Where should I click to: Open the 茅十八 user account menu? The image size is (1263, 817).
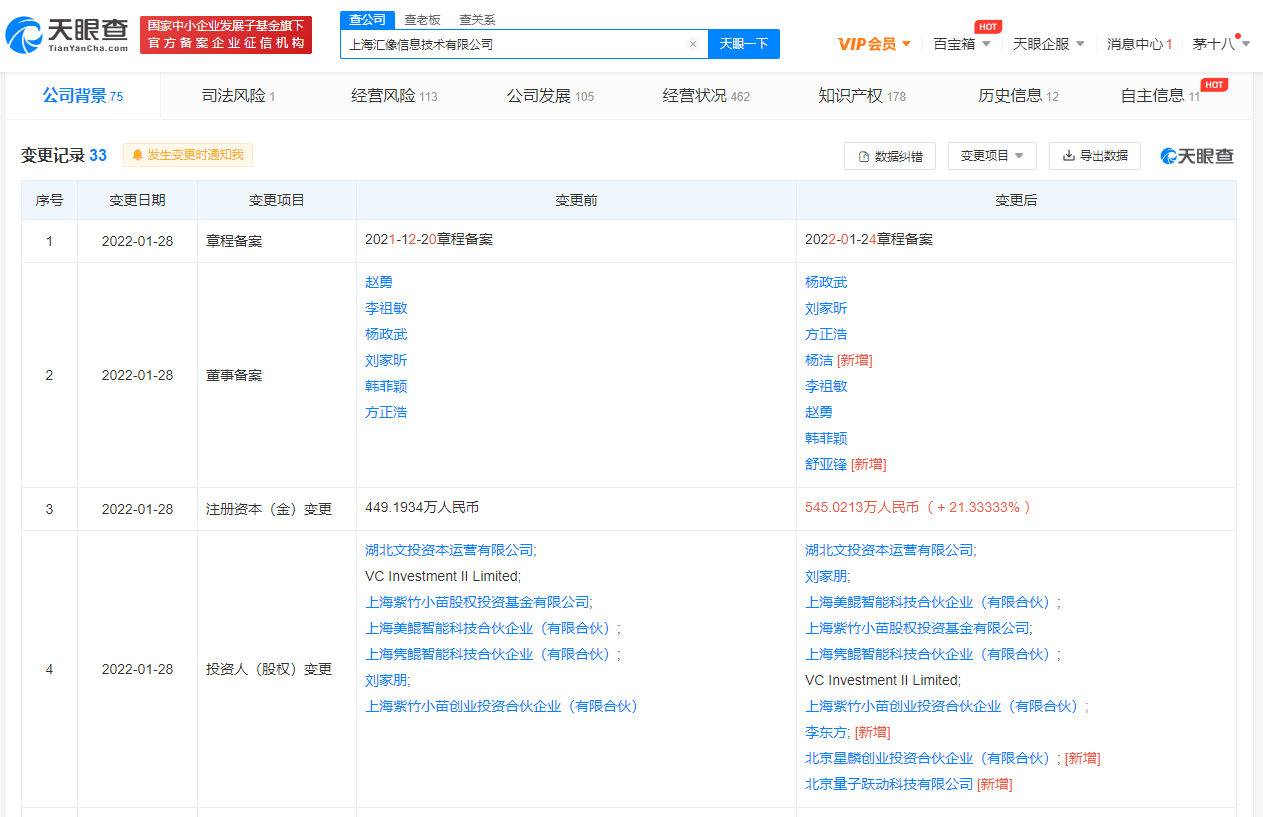pyautogui.click(x=1221, y=44)
